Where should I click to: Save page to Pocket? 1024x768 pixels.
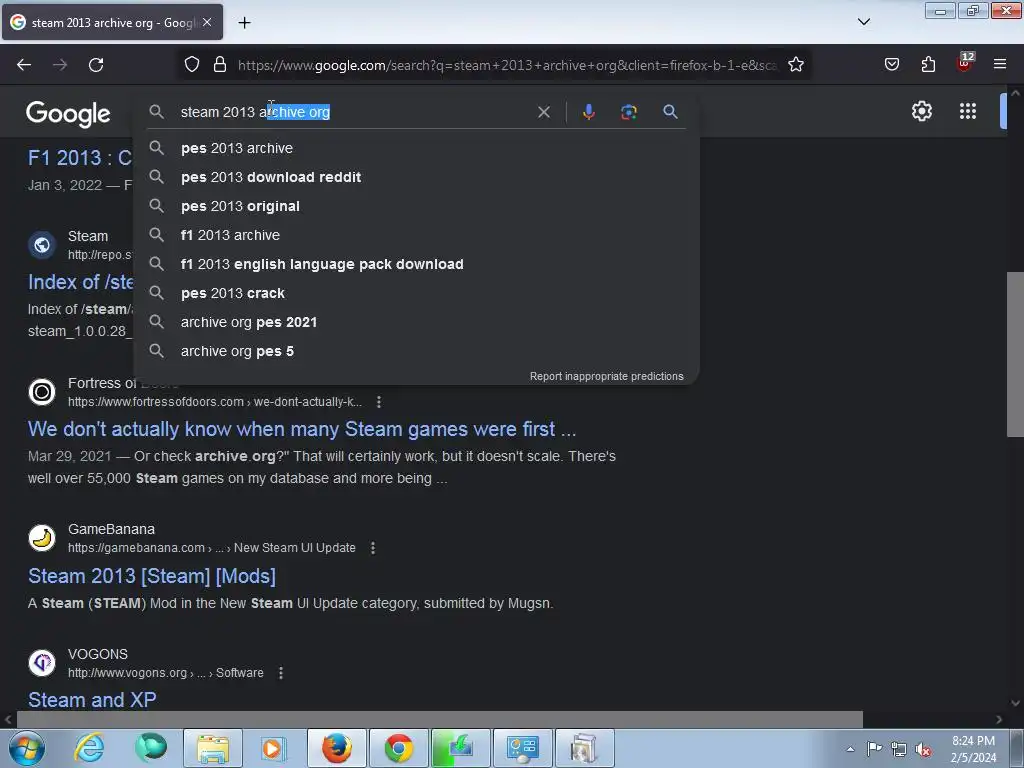[x=891, y=65]
